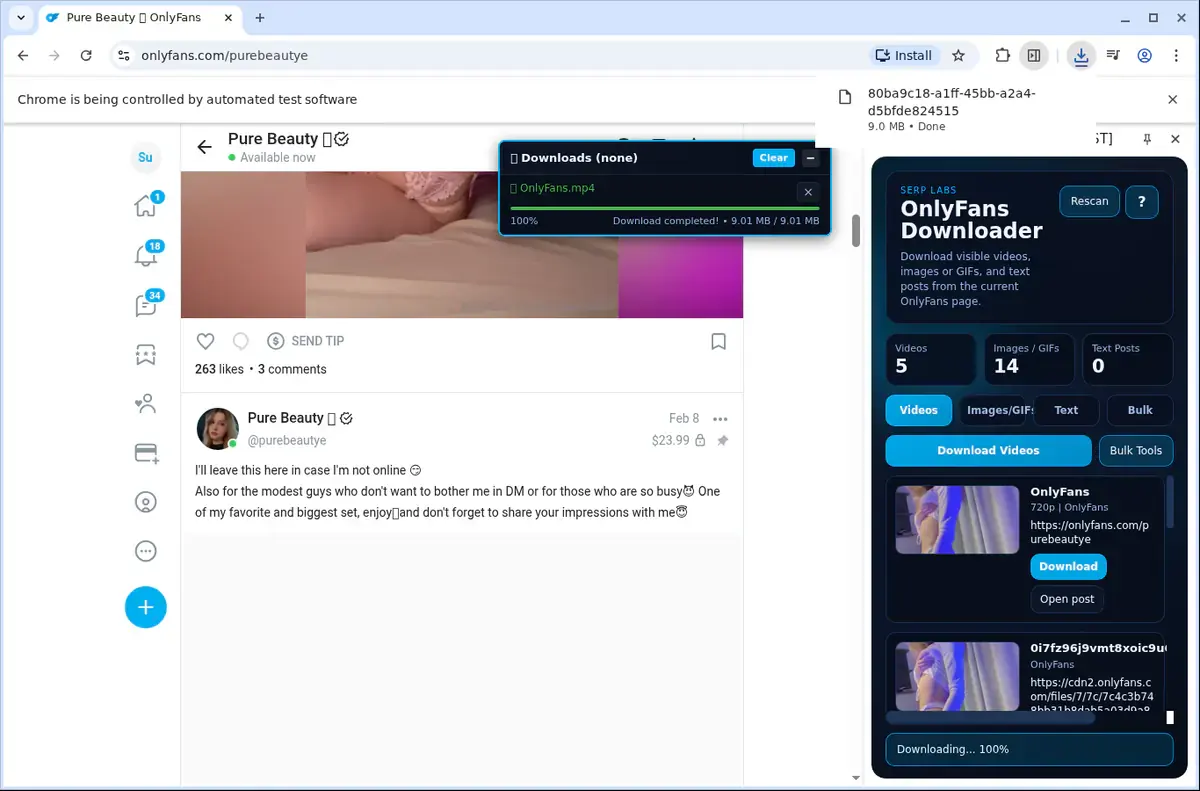Open Chrome extensions puzzle icon
Viewport: 1200px width, 791px height.
pos(1003,56)
